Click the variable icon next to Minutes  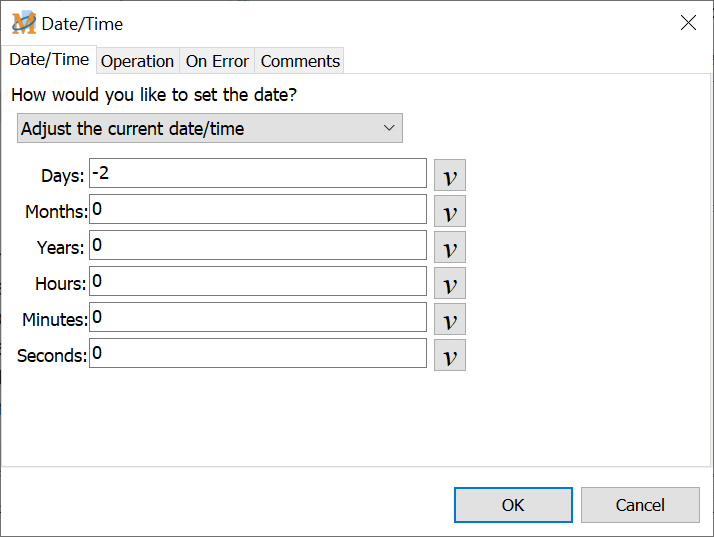pyautogui.click(x=450, y=319)
